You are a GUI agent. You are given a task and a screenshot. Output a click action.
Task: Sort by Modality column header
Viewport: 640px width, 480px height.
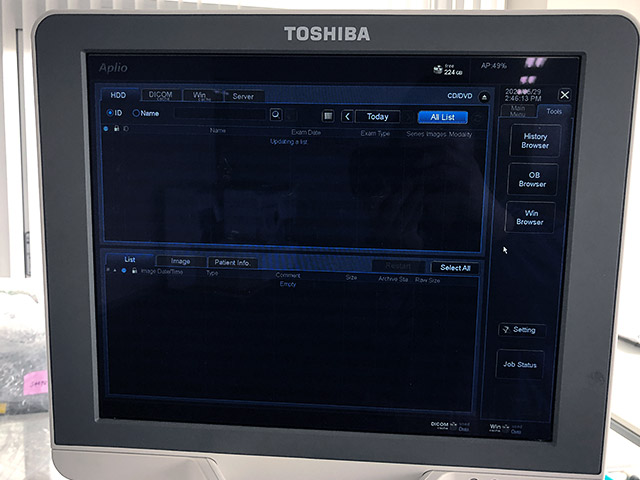click(x=460, y=134)
